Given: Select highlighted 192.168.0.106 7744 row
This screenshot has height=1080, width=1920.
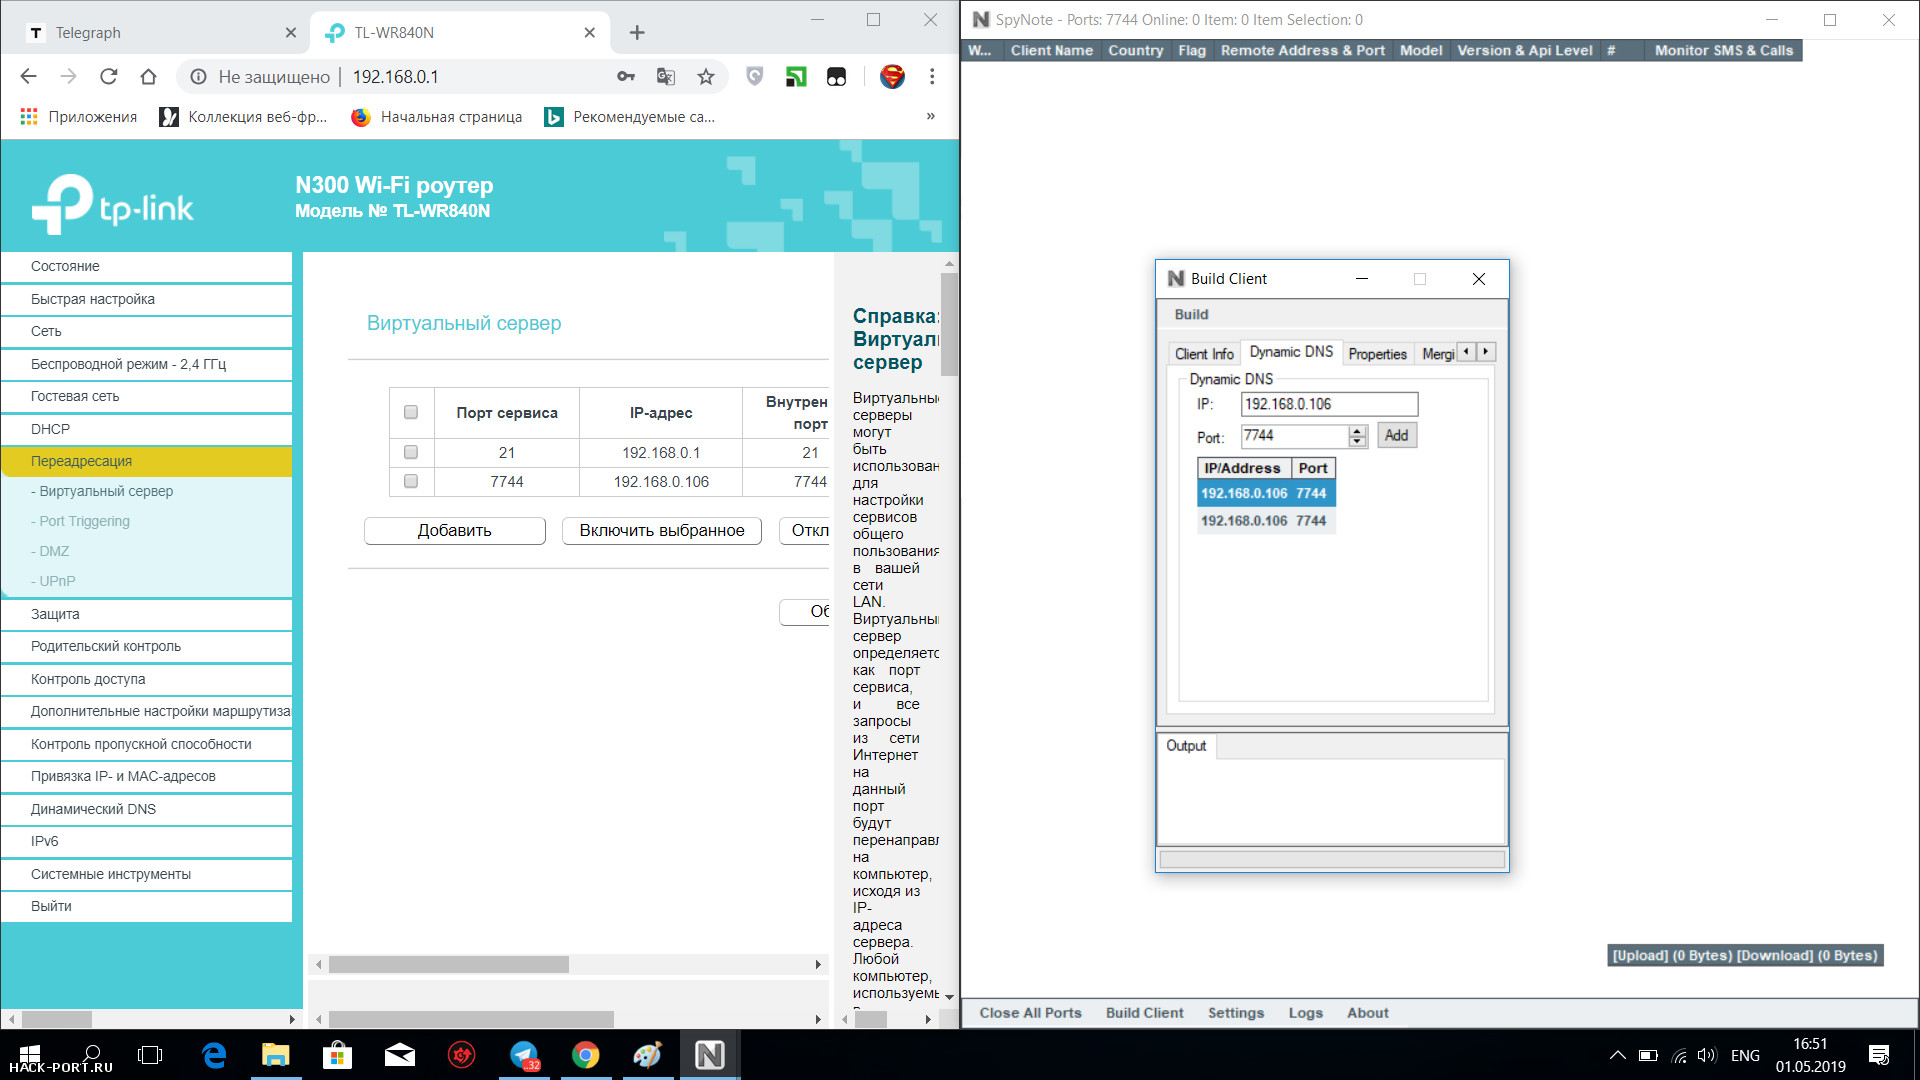Looking at the screenshot, I should tap(1266, 494).
